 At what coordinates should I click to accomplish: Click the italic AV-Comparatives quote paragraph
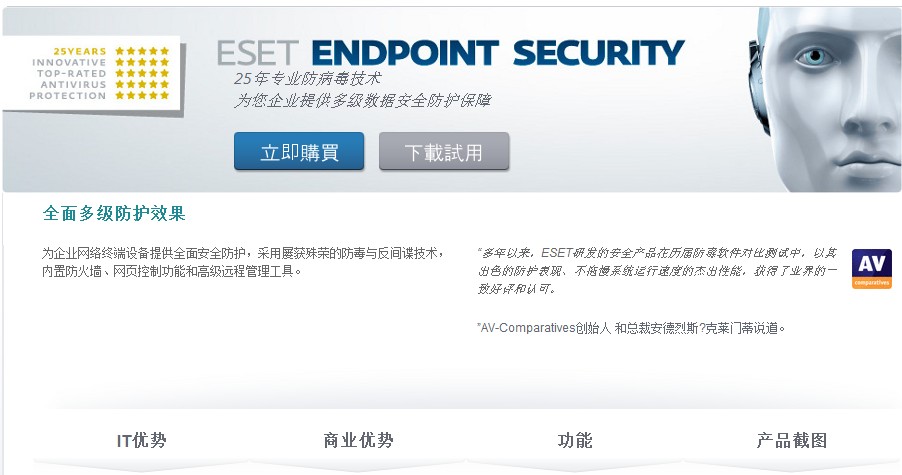(x=656, y=271)
